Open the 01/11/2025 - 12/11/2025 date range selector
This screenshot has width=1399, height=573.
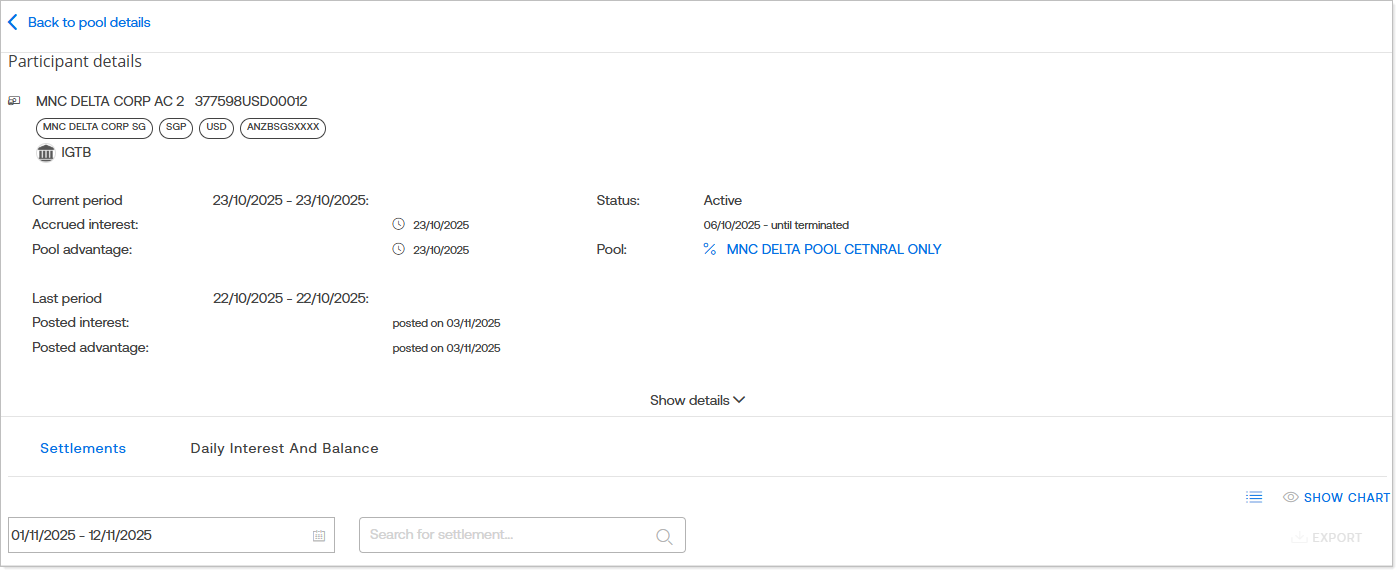[160, 535]
